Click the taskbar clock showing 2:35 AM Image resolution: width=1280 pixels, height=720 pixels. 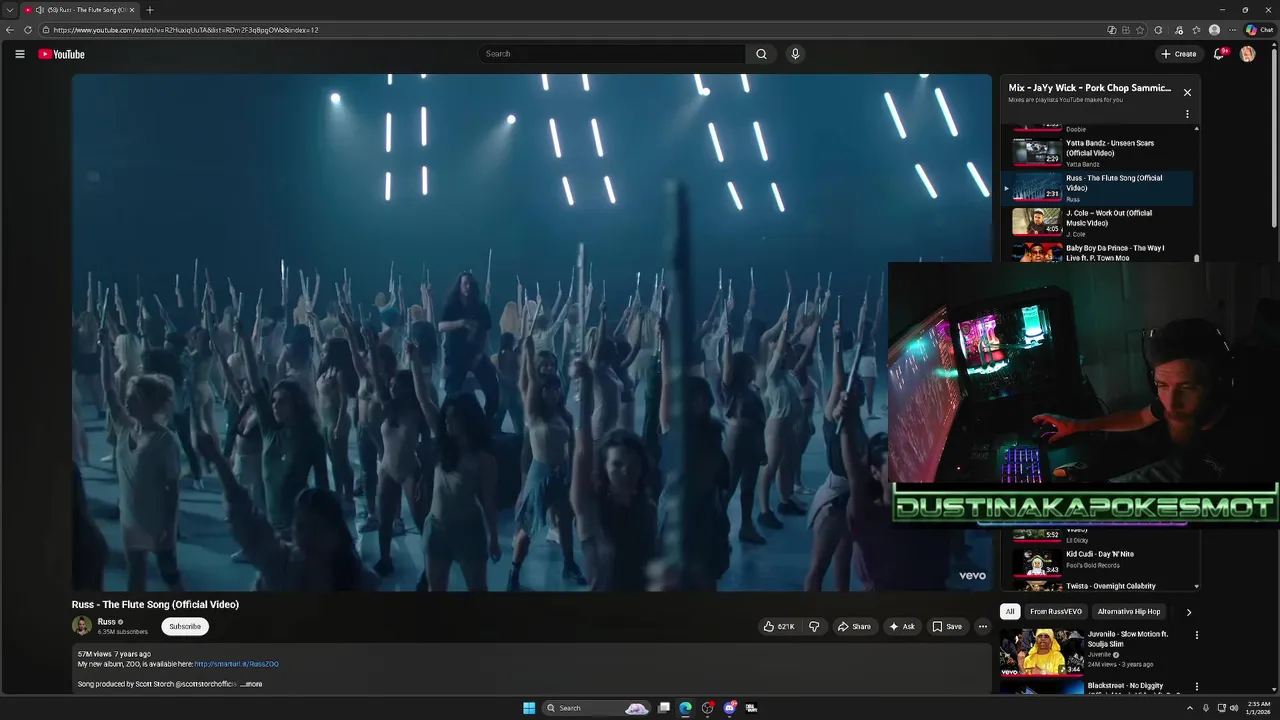point(1258,708)
